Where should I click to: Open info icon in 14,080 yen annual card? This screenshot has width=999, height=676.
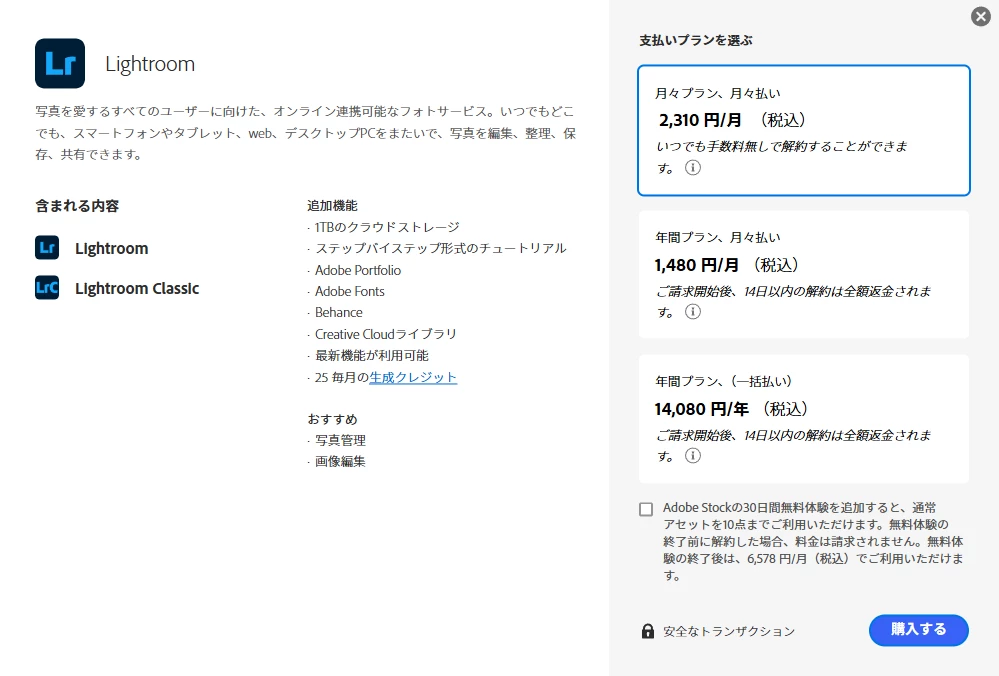pyautogui.click(x=693, y=456)
